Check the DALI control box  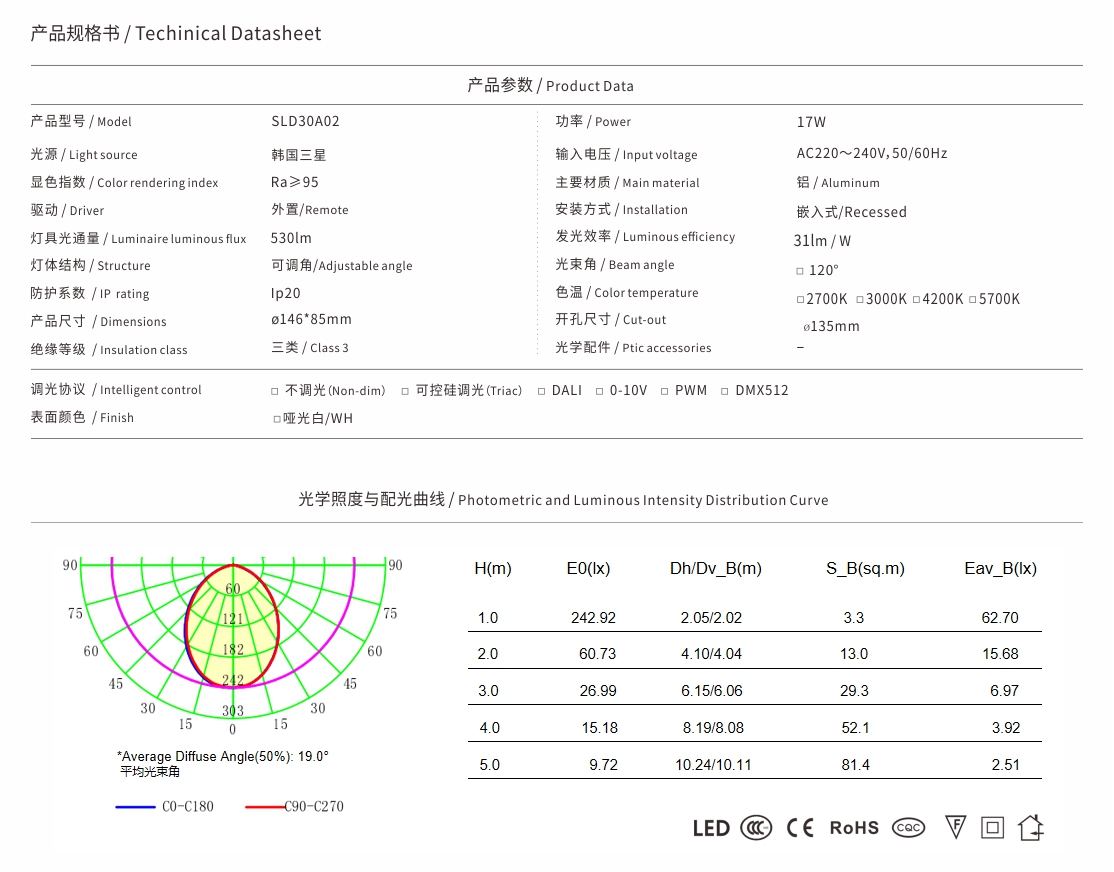[x=541, y=392]
